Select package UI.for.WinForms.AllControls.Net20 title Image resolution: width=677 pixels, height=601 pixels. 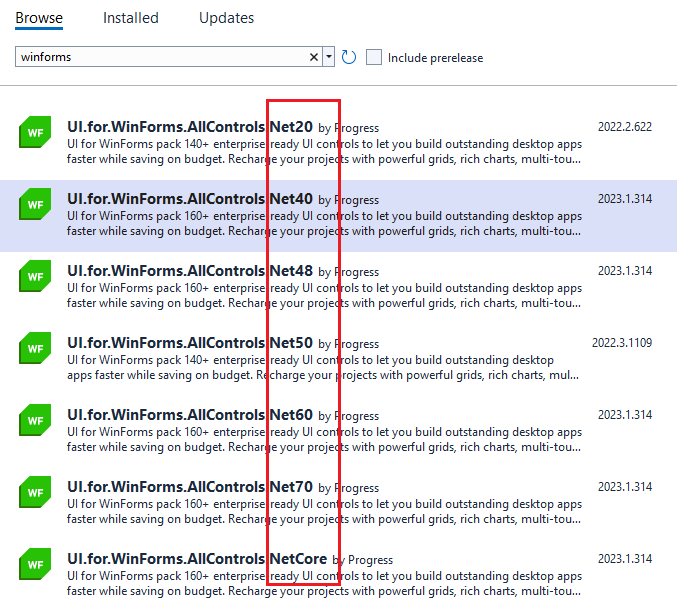190,127
